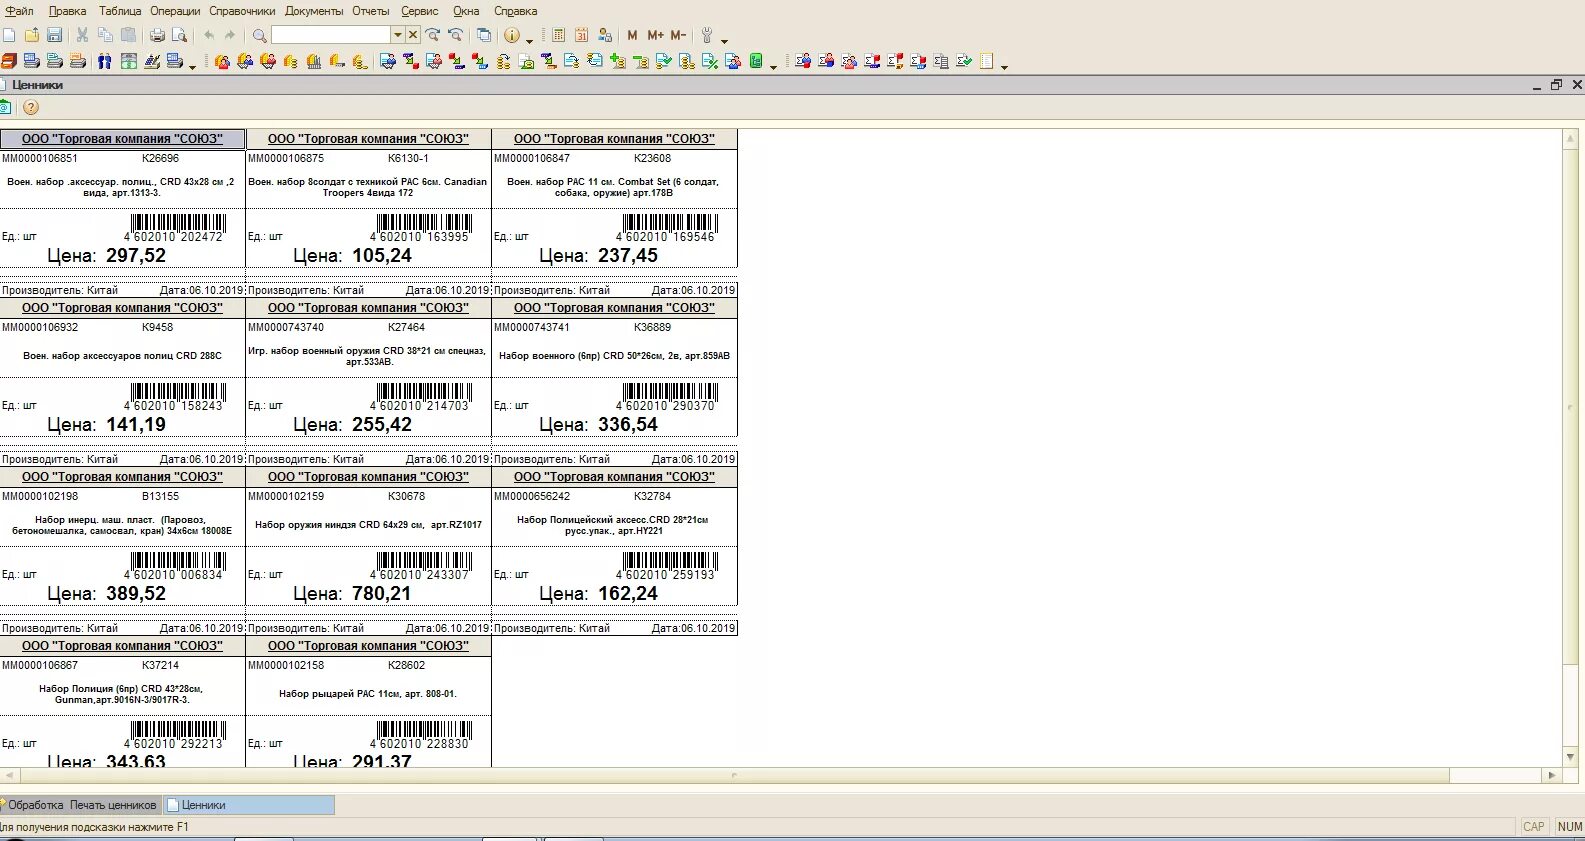Click the NUM indicator in status bar
Image resolution: width=1585 pixels, height=841 pixels.
pyautogui.click(x=1569, y=827)
